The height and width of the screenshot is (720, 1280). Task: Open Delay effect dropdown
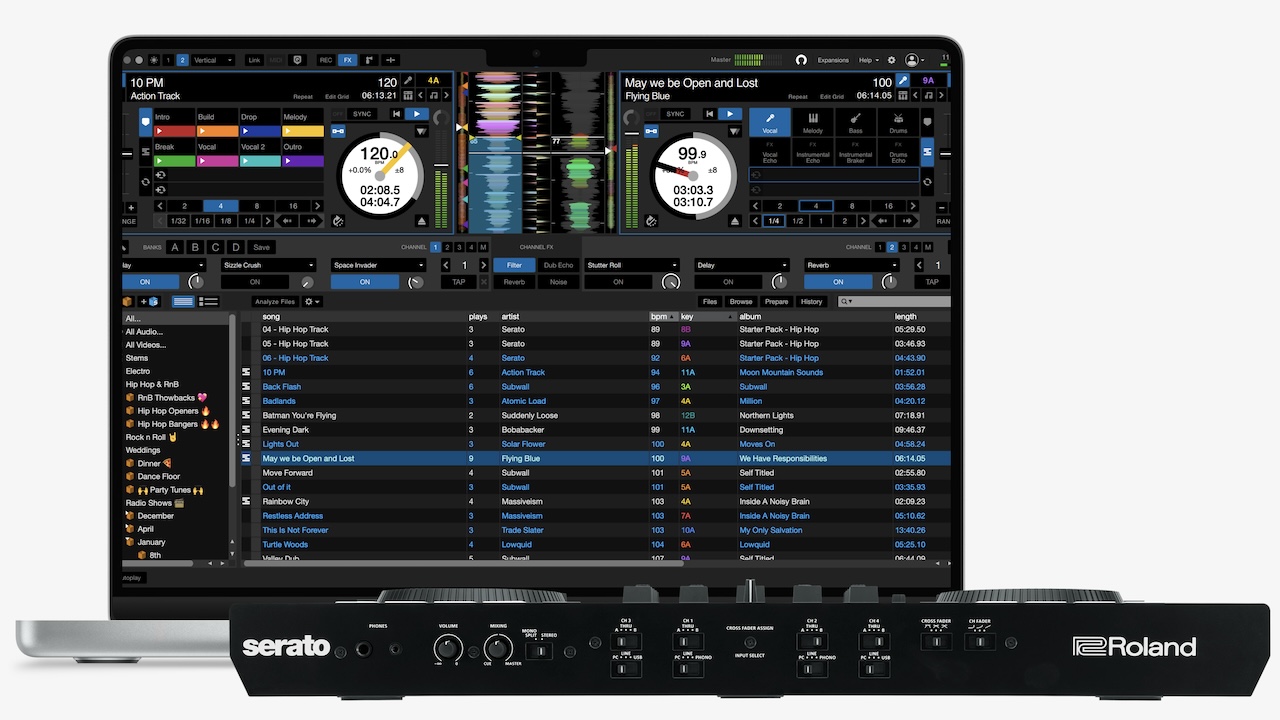click(x=742, y=265)
